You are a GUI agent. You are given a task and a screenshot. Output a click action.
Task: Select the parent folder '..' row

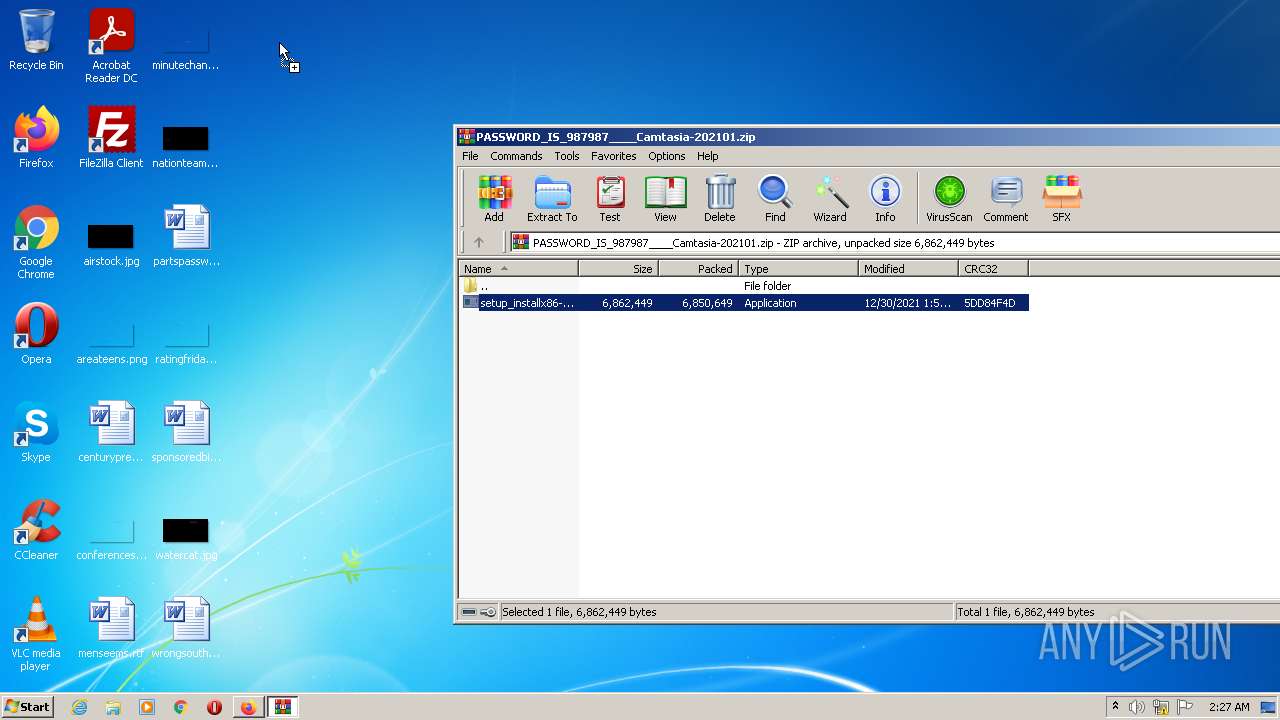tap(744, 286)
